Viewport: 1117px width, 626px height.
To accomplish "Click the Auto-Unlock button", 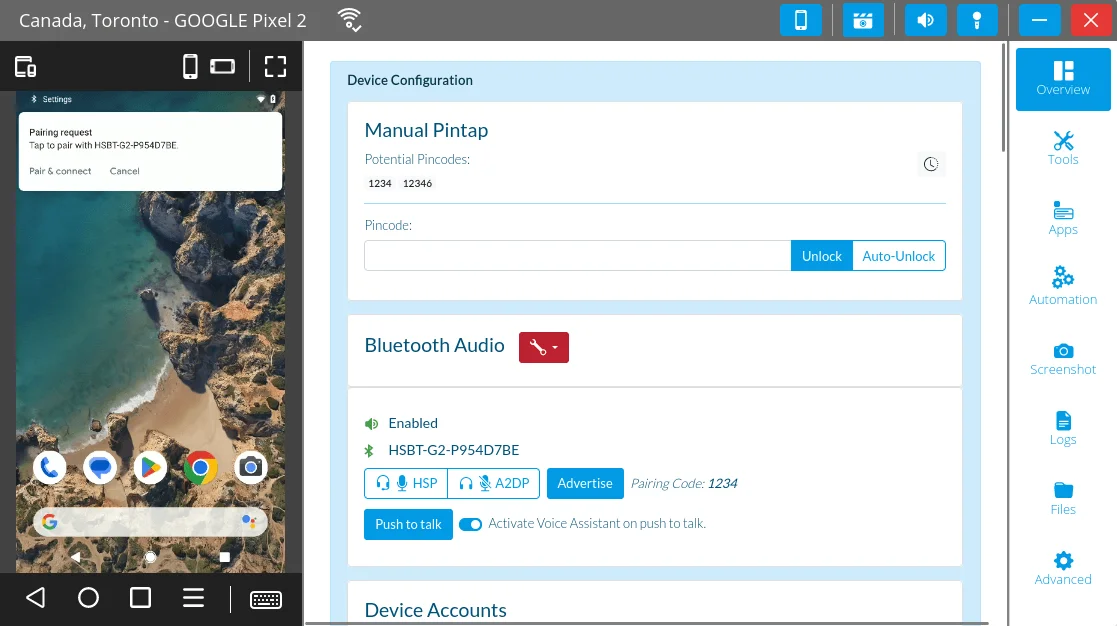I will [899, 256].
